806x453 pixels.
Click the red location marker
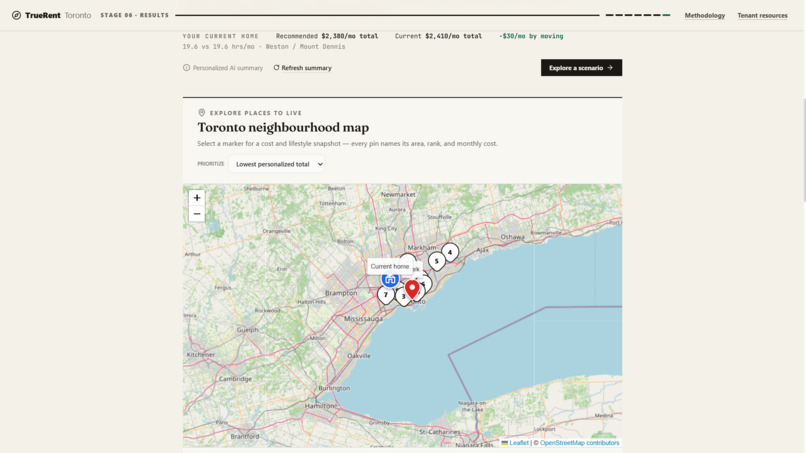point(412,289)
